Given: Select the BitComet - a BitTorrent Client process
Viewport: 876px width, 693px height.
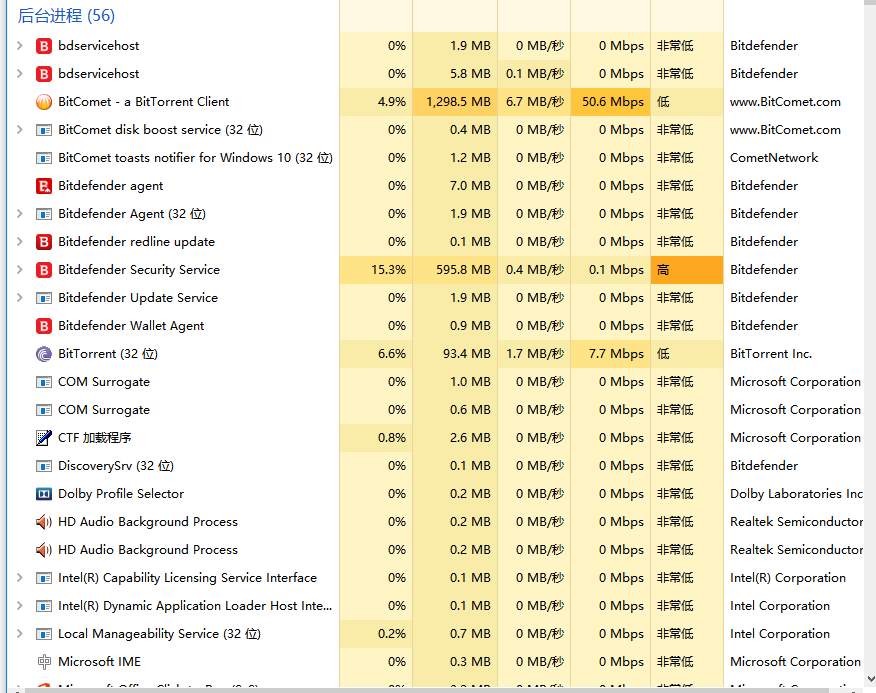Looking at the screenshot, I should (x=144, y=102).
